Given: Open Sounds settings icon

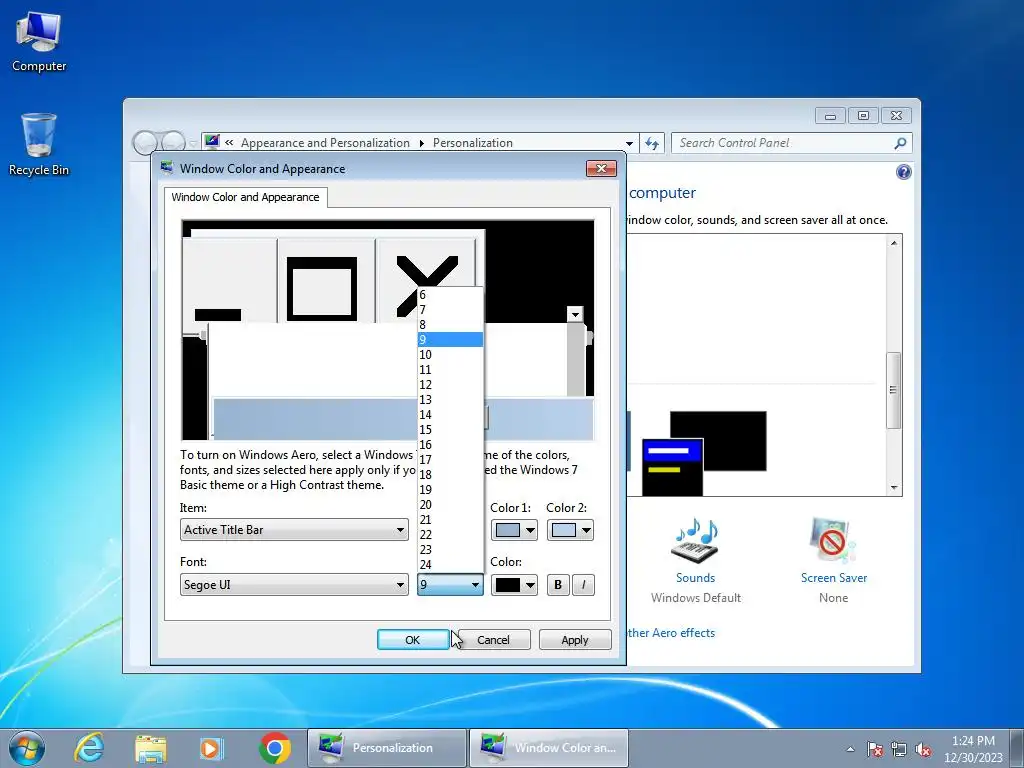Looking at the screenshot, I should pyautogui.click(x=695, y=540).
